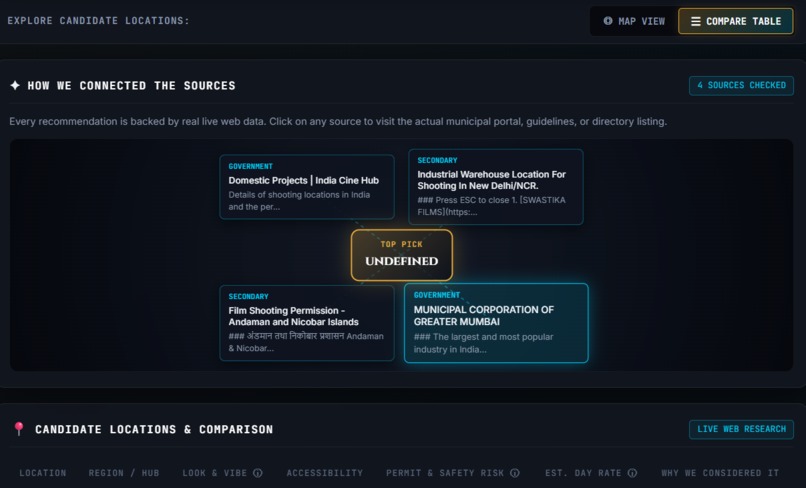Screen dimensions: 806x488
Task: Click the Candidate Locations & Comparison heading
Action: point(154,429)
